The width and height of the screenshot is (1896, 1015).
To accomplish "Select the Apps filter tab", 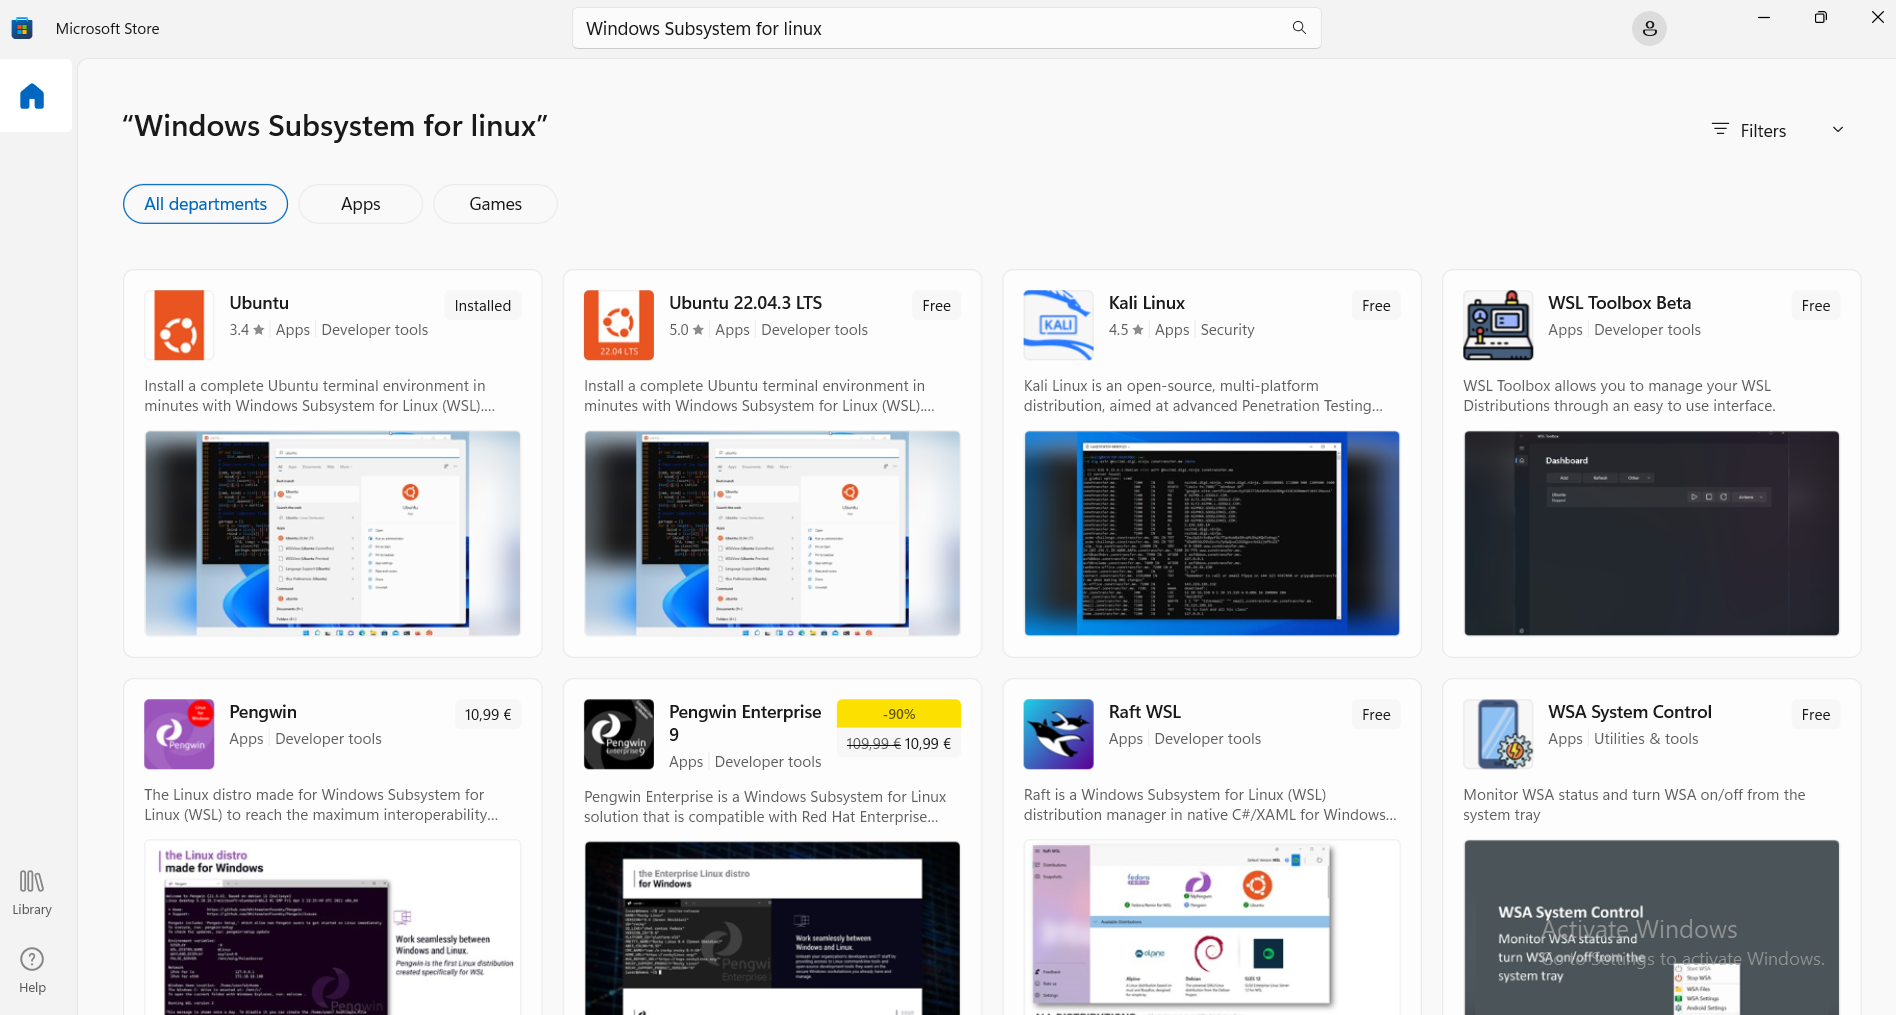I will [360, 204].
